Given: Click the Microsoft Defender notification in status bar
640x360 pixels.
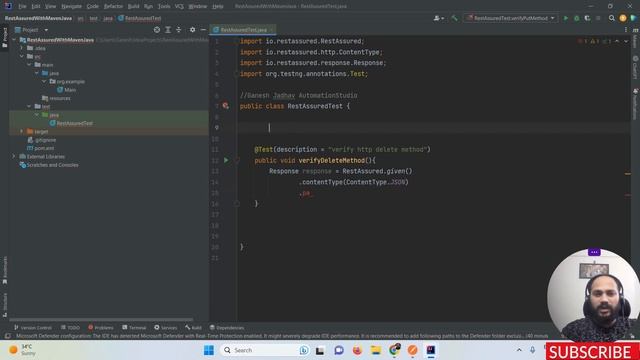Looking at the screenshot, I should pyautogui.click(x=282, y=336).
